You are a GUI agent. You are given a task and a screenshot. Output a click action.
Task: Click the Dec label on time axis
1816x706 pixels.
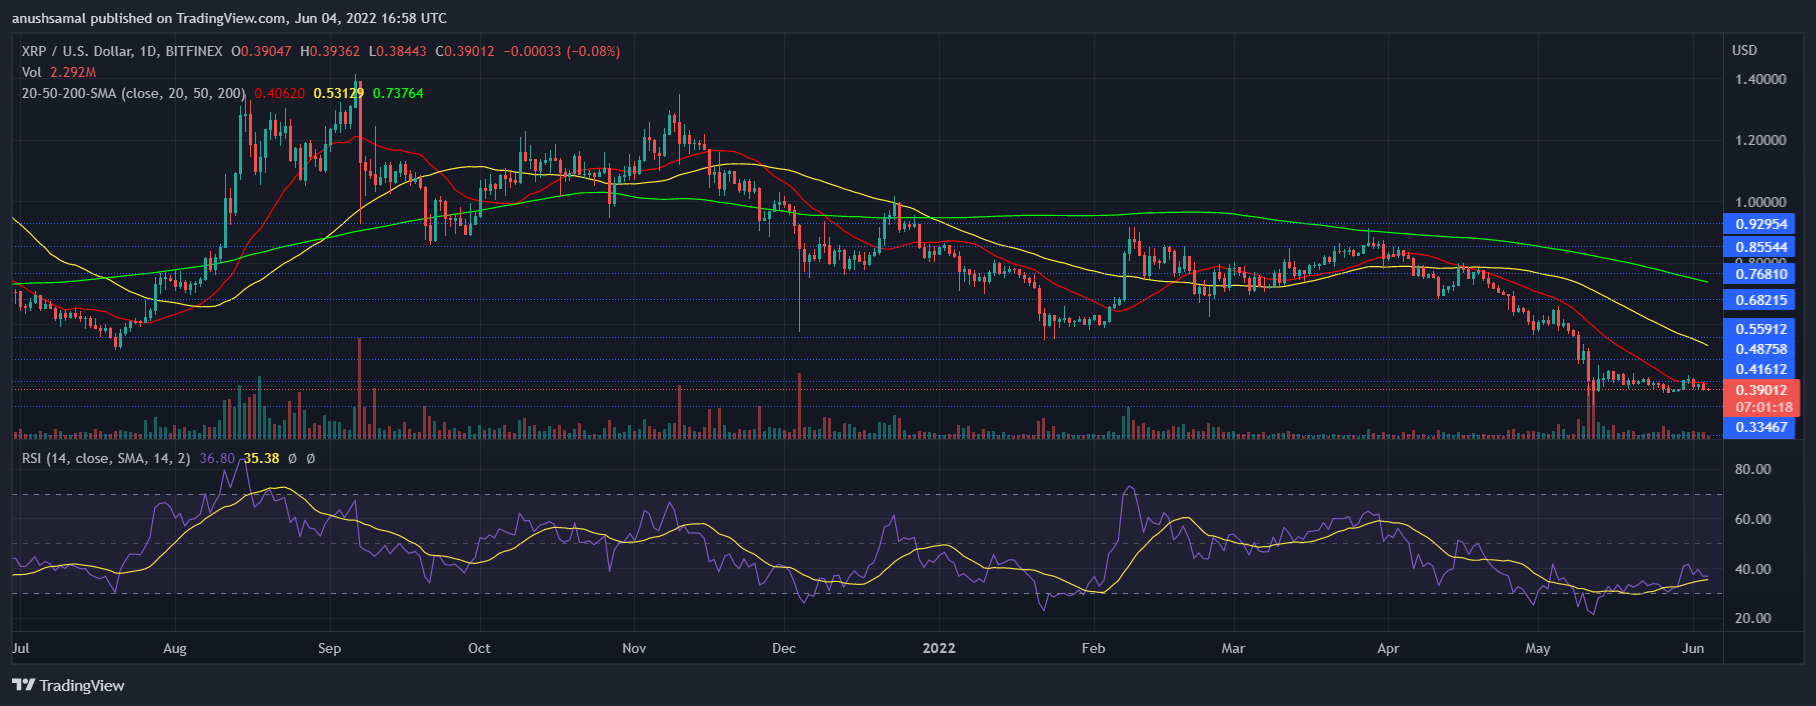click(x=784, y=648)
